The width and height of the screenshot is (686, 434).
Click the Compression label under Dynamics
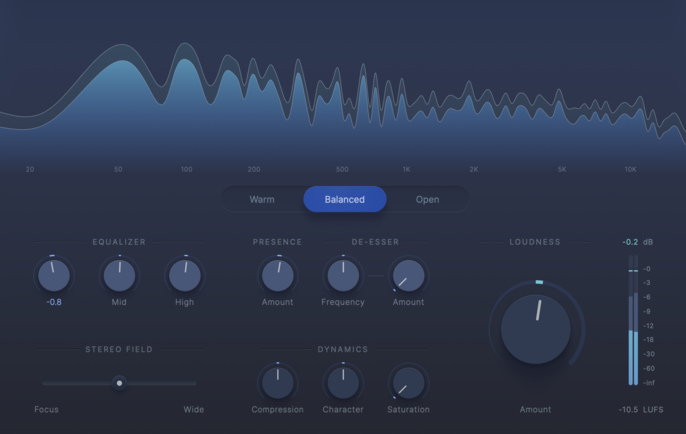[277, 410]
